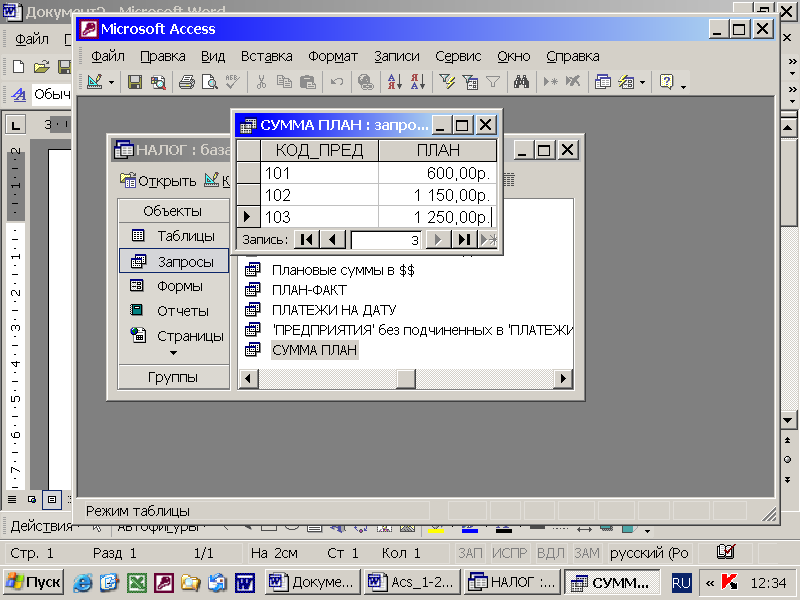Viewport: 800px width, 600px height.
Task: Apply Filter by Selection icon
Action: pos(447,82)
